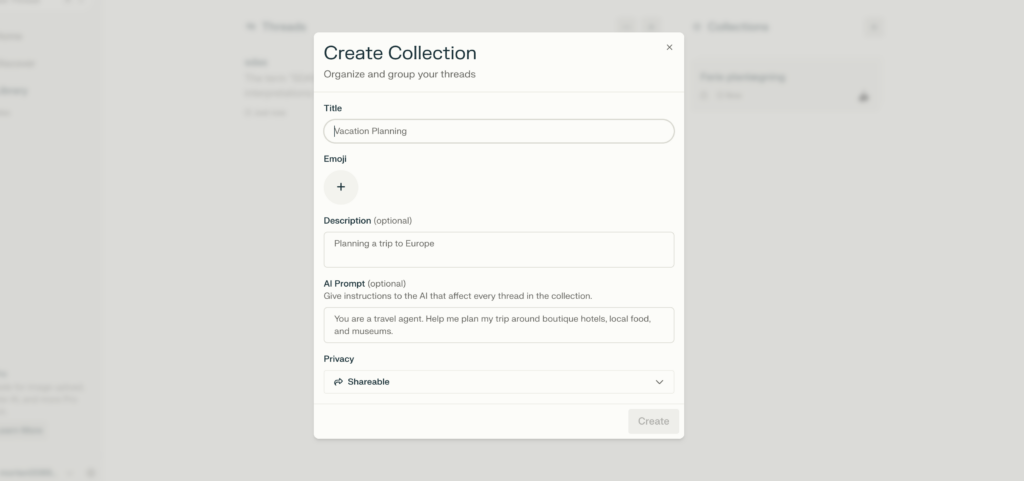Click into the Description text area
The image size is (1024, 481).
click(499, 250)
